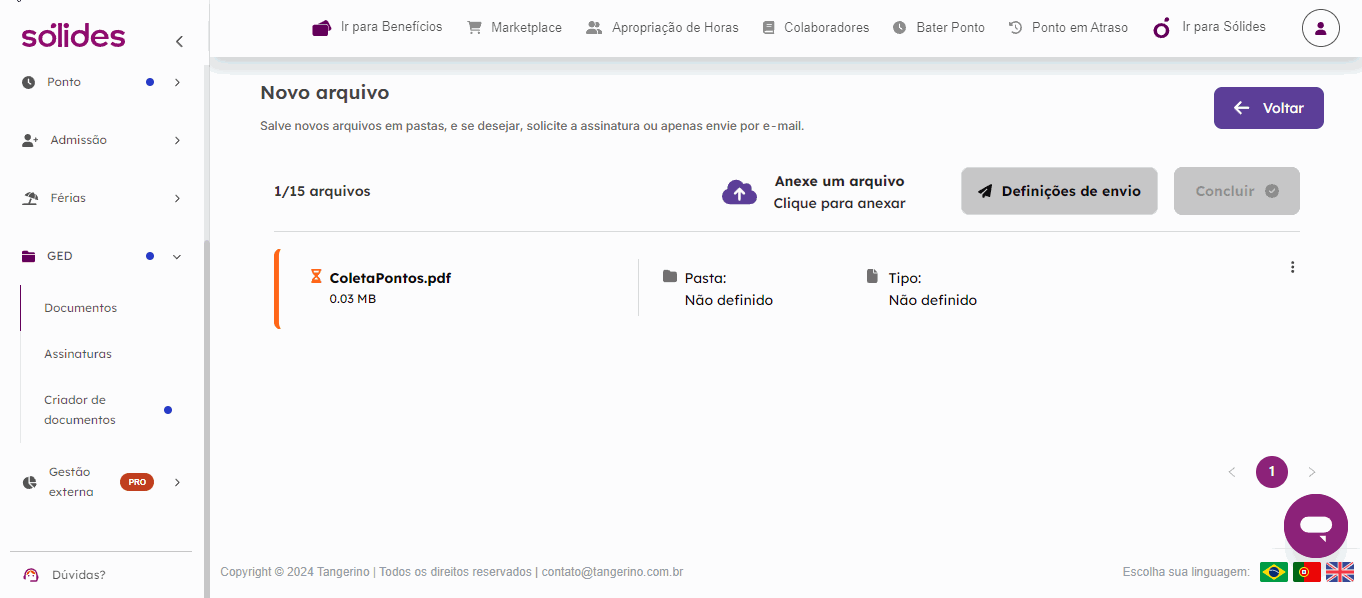The height and width of the screenshot is (598, 1362).
Task: Go to Marketplace in the top bar
Action: (x=514, y=28)
